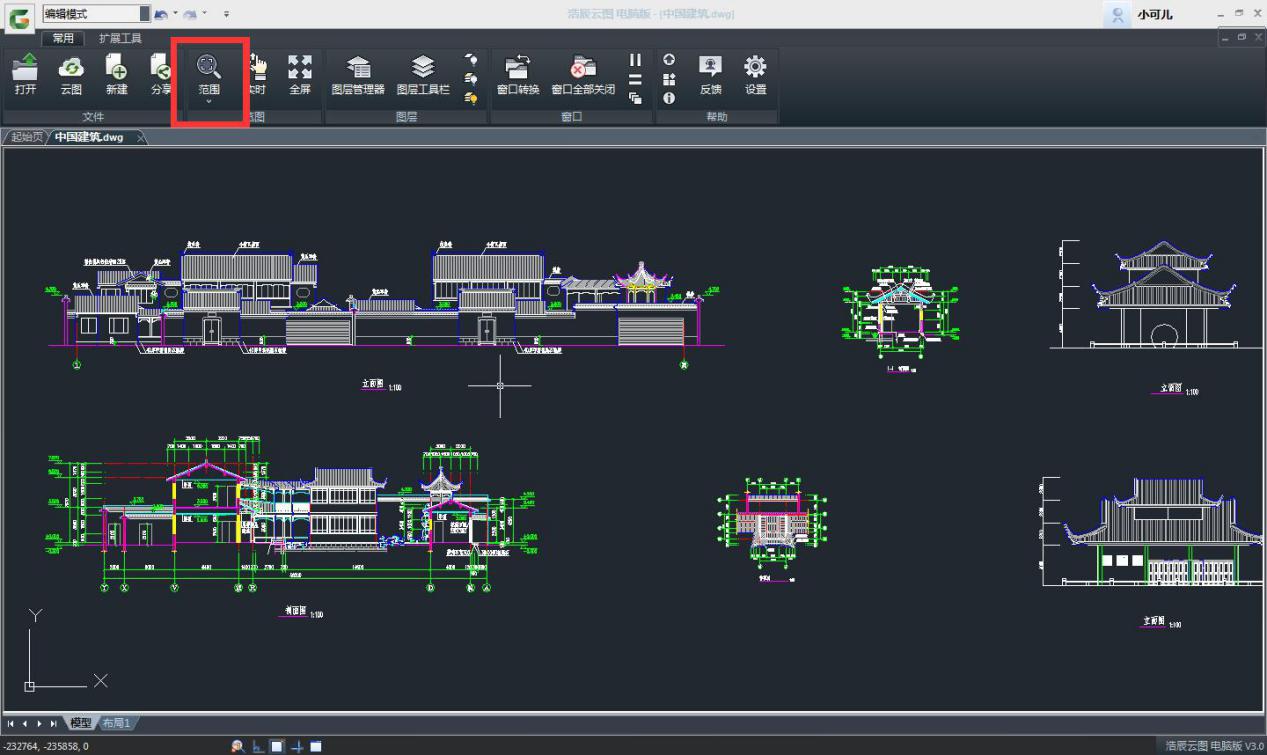Click the 全屏 fullscreen icon

(x=300, y=75)
